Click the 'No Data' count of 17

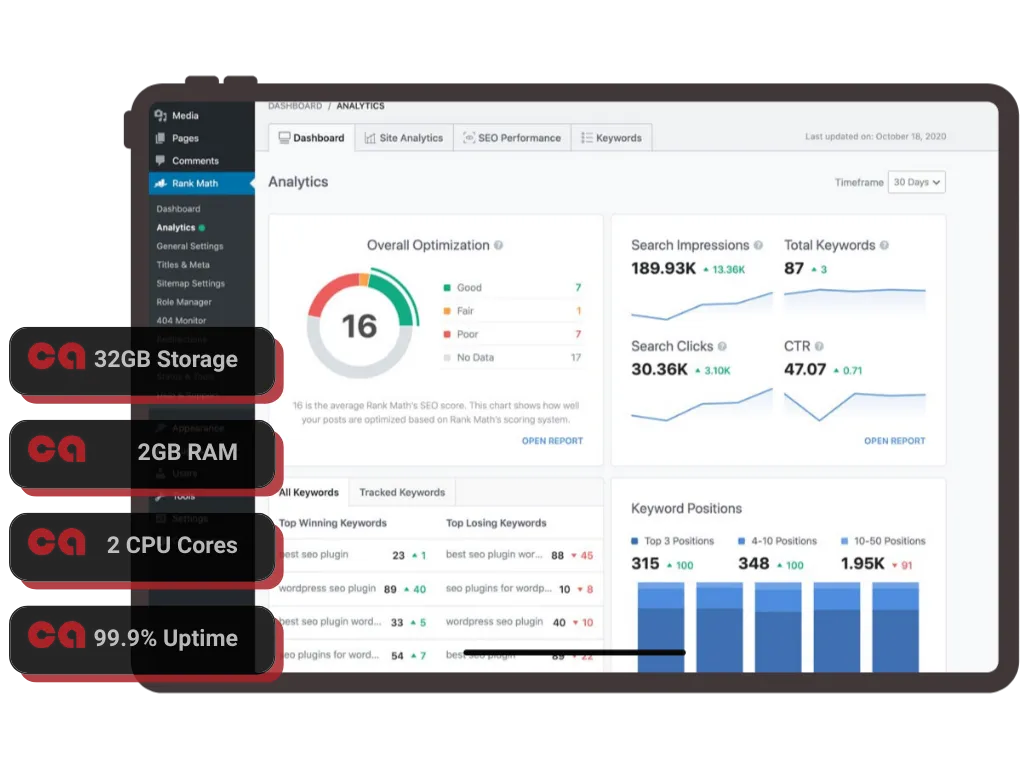coord(576,358)
